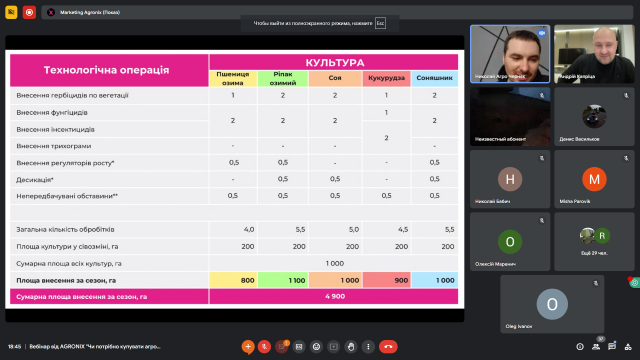This screenshot has width=640, height=360.
Task: Click the Вебінар від AGRONIX meeting title
Action: [95, 347]
